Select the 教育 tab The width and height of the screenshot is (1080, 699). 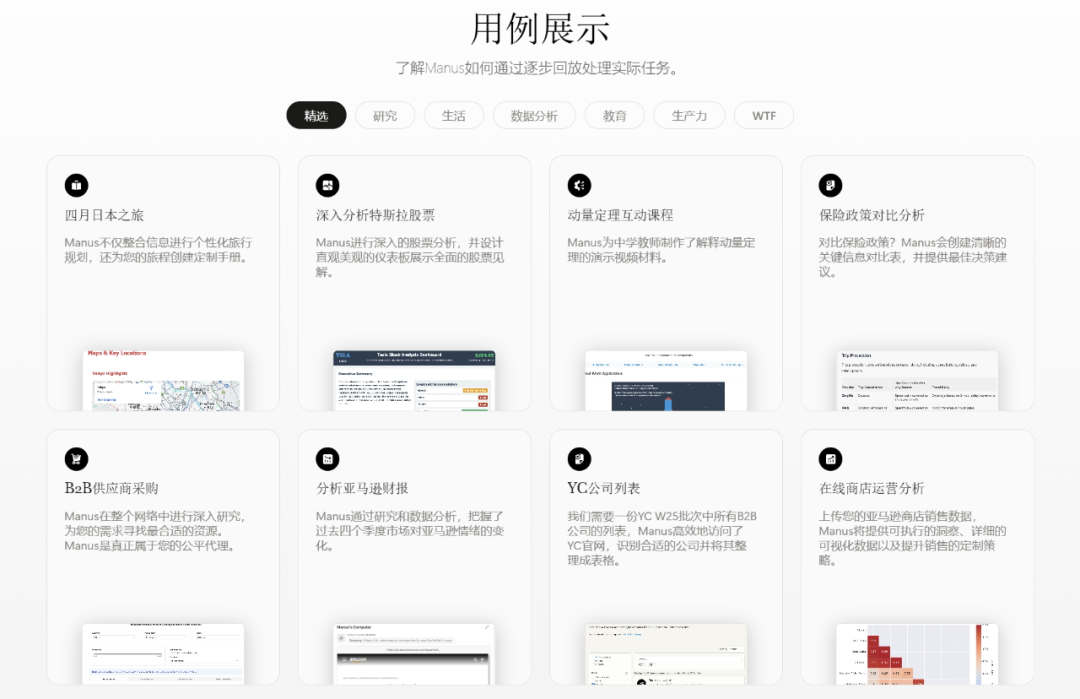pos(614,116)
